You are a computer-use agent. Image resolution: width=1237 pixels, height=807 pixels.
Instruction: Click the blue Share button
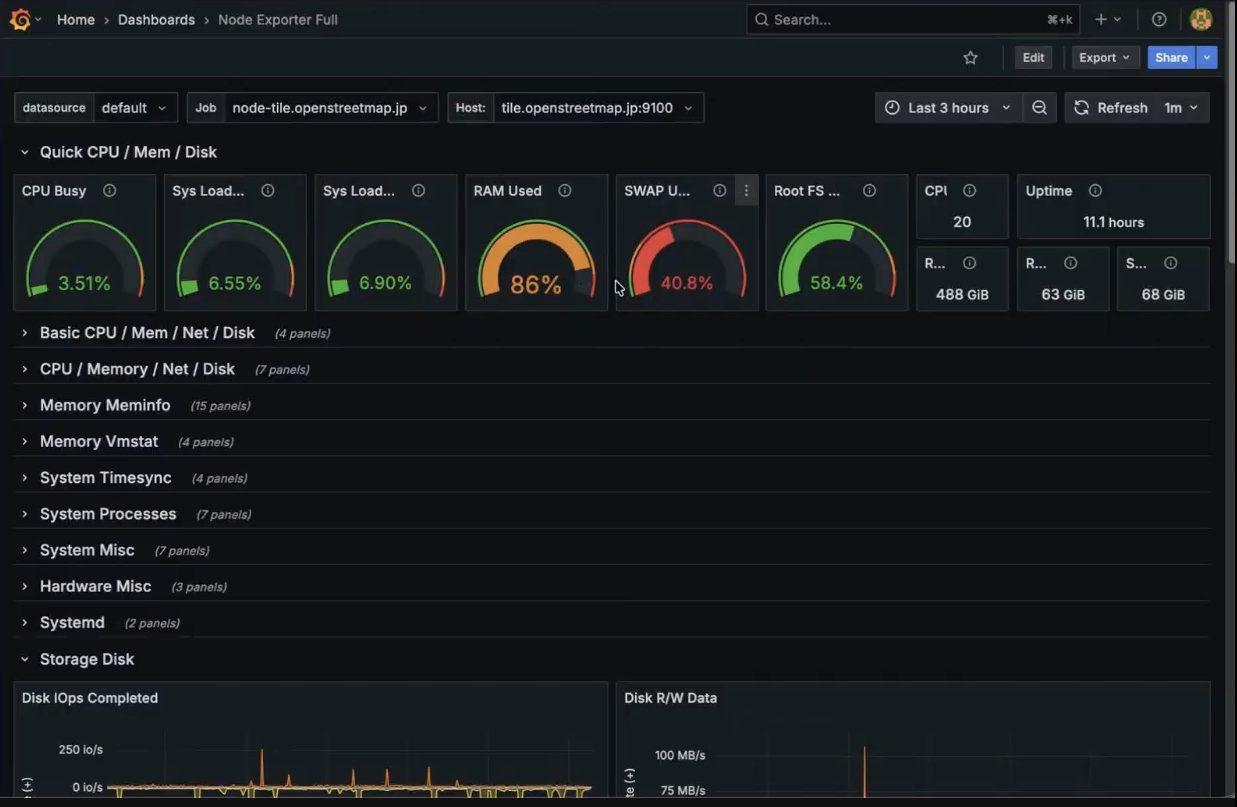[x=1171, y=58]
